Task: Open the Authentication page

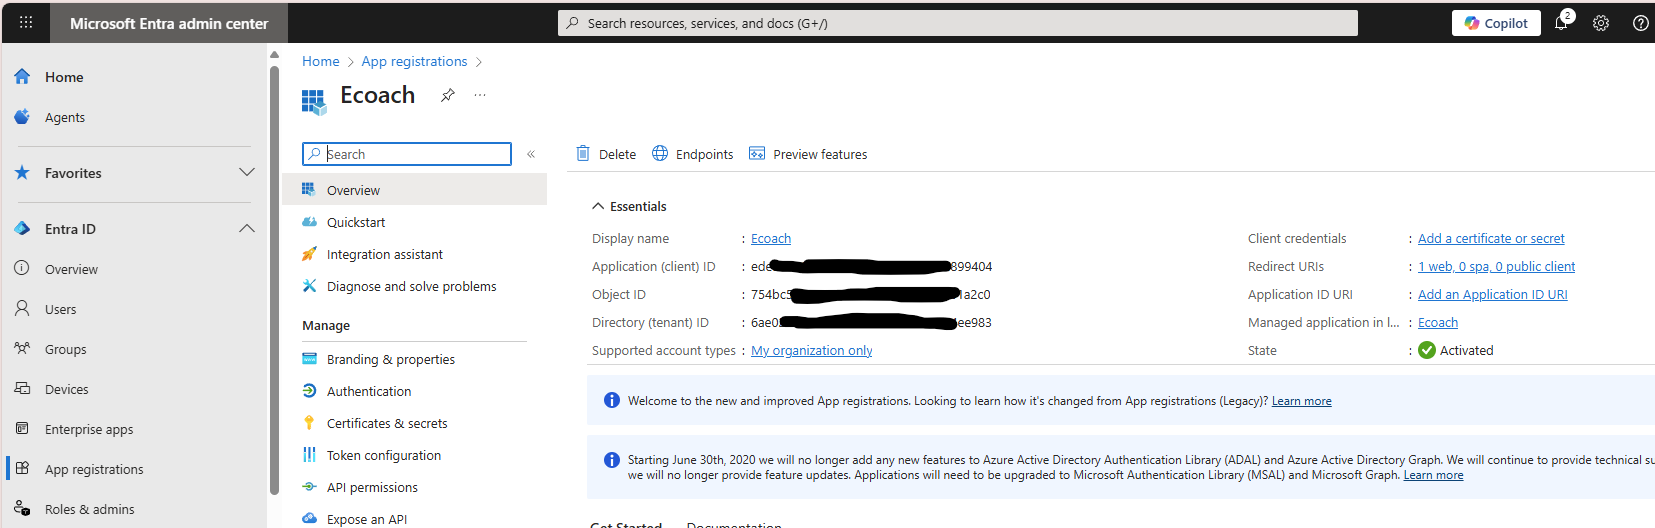Action: point(369,391)
